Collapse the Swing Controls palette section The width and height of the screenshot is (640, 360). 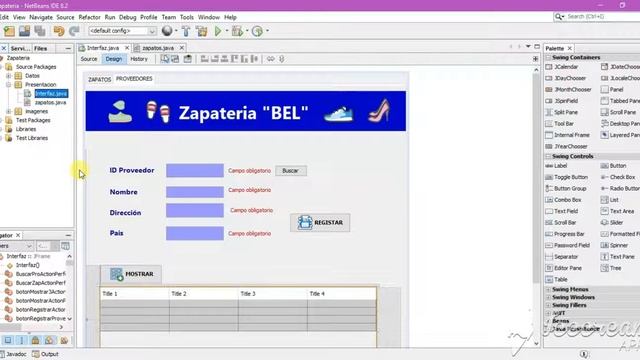coord(548,156)
